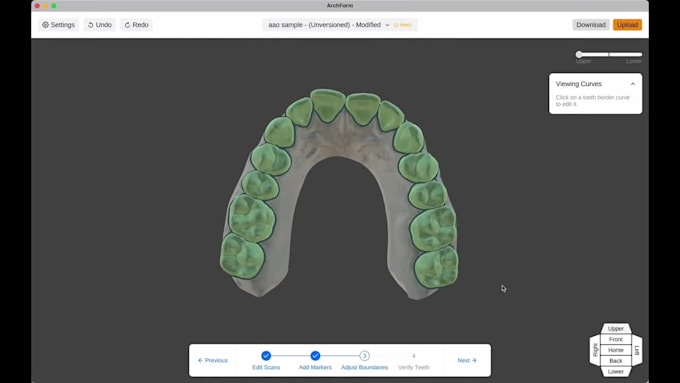Viewport: 680px width, 383px height.
Task: Go back with the Previous button
Action: click(212, 360)
